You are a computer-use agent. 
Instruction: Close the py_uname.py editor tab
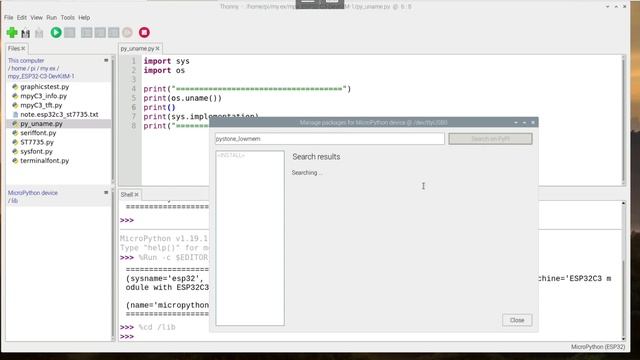coord(158,49)
